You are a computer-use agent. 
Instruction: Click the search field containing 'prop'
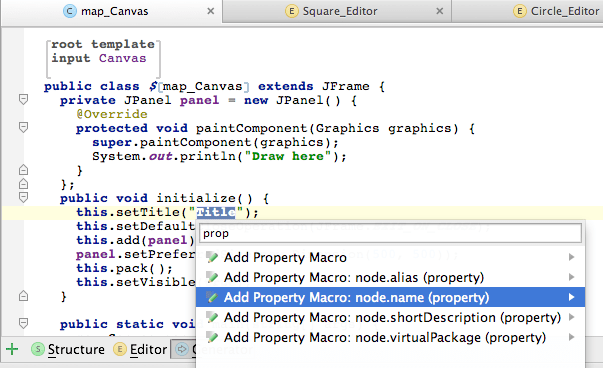pos(390,233)
